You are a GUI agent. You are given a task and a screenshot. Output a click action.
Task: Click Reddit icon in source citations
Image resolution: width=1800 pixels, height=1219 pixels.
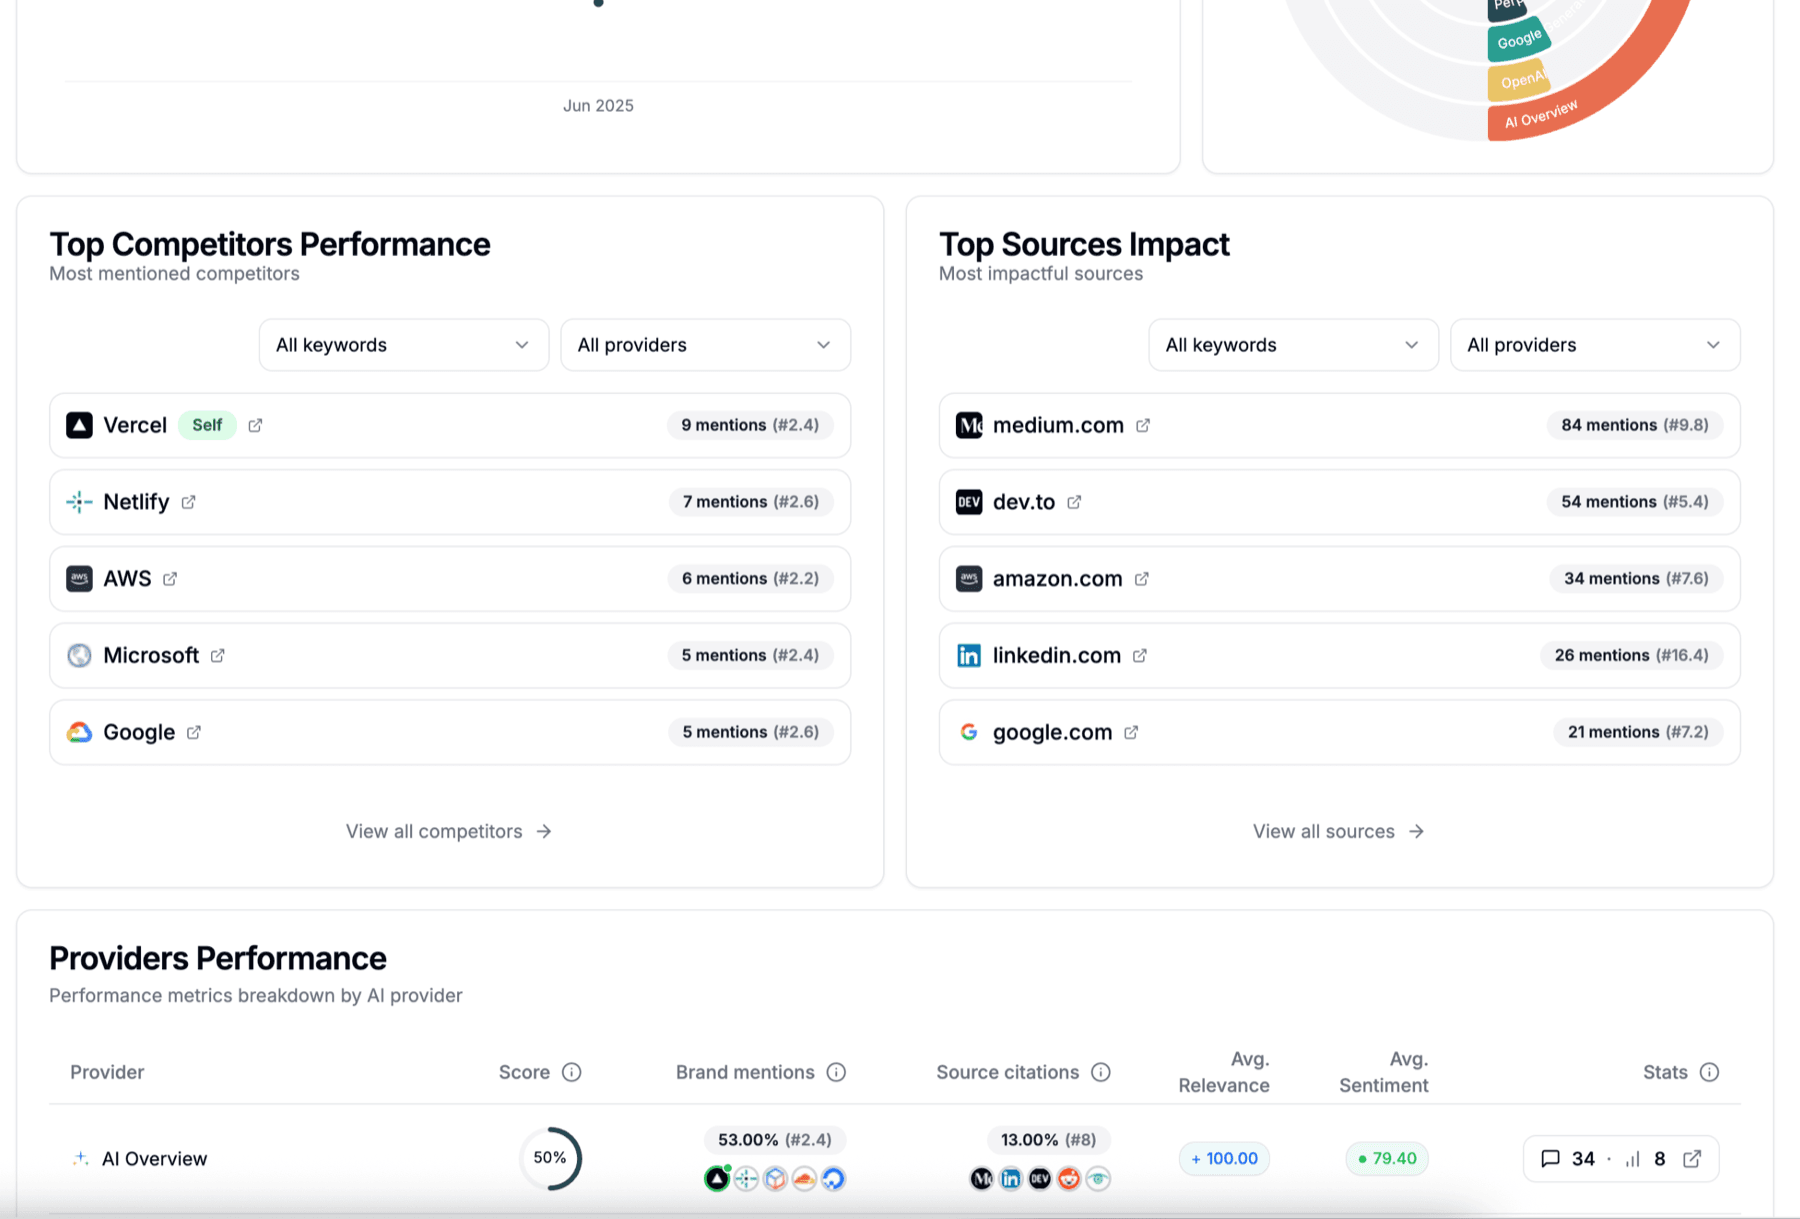pos(1069,1179)
